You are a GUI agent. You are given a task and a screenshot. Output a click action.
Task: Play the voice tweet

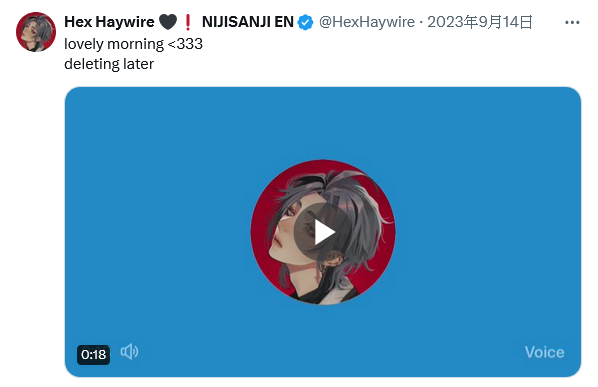(x=323, y=232)
